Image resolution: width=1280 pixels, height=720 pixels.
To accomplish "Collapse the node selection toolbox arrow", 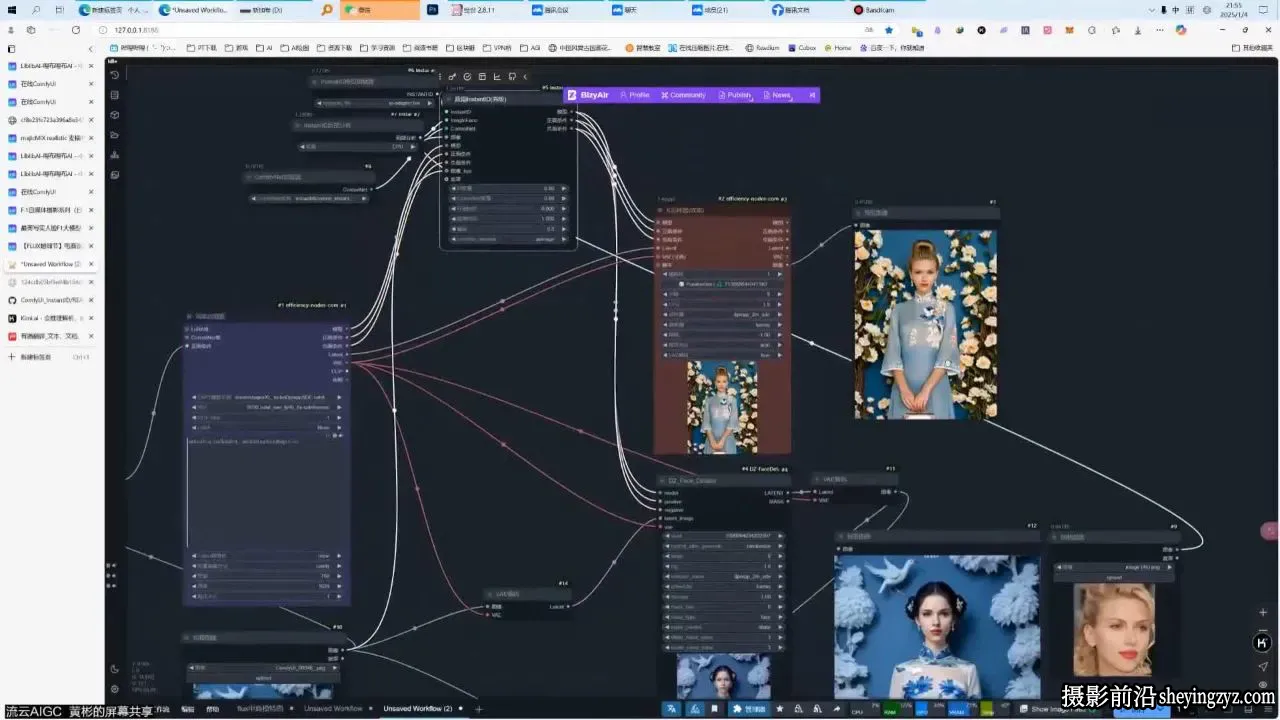I will 525,77.
